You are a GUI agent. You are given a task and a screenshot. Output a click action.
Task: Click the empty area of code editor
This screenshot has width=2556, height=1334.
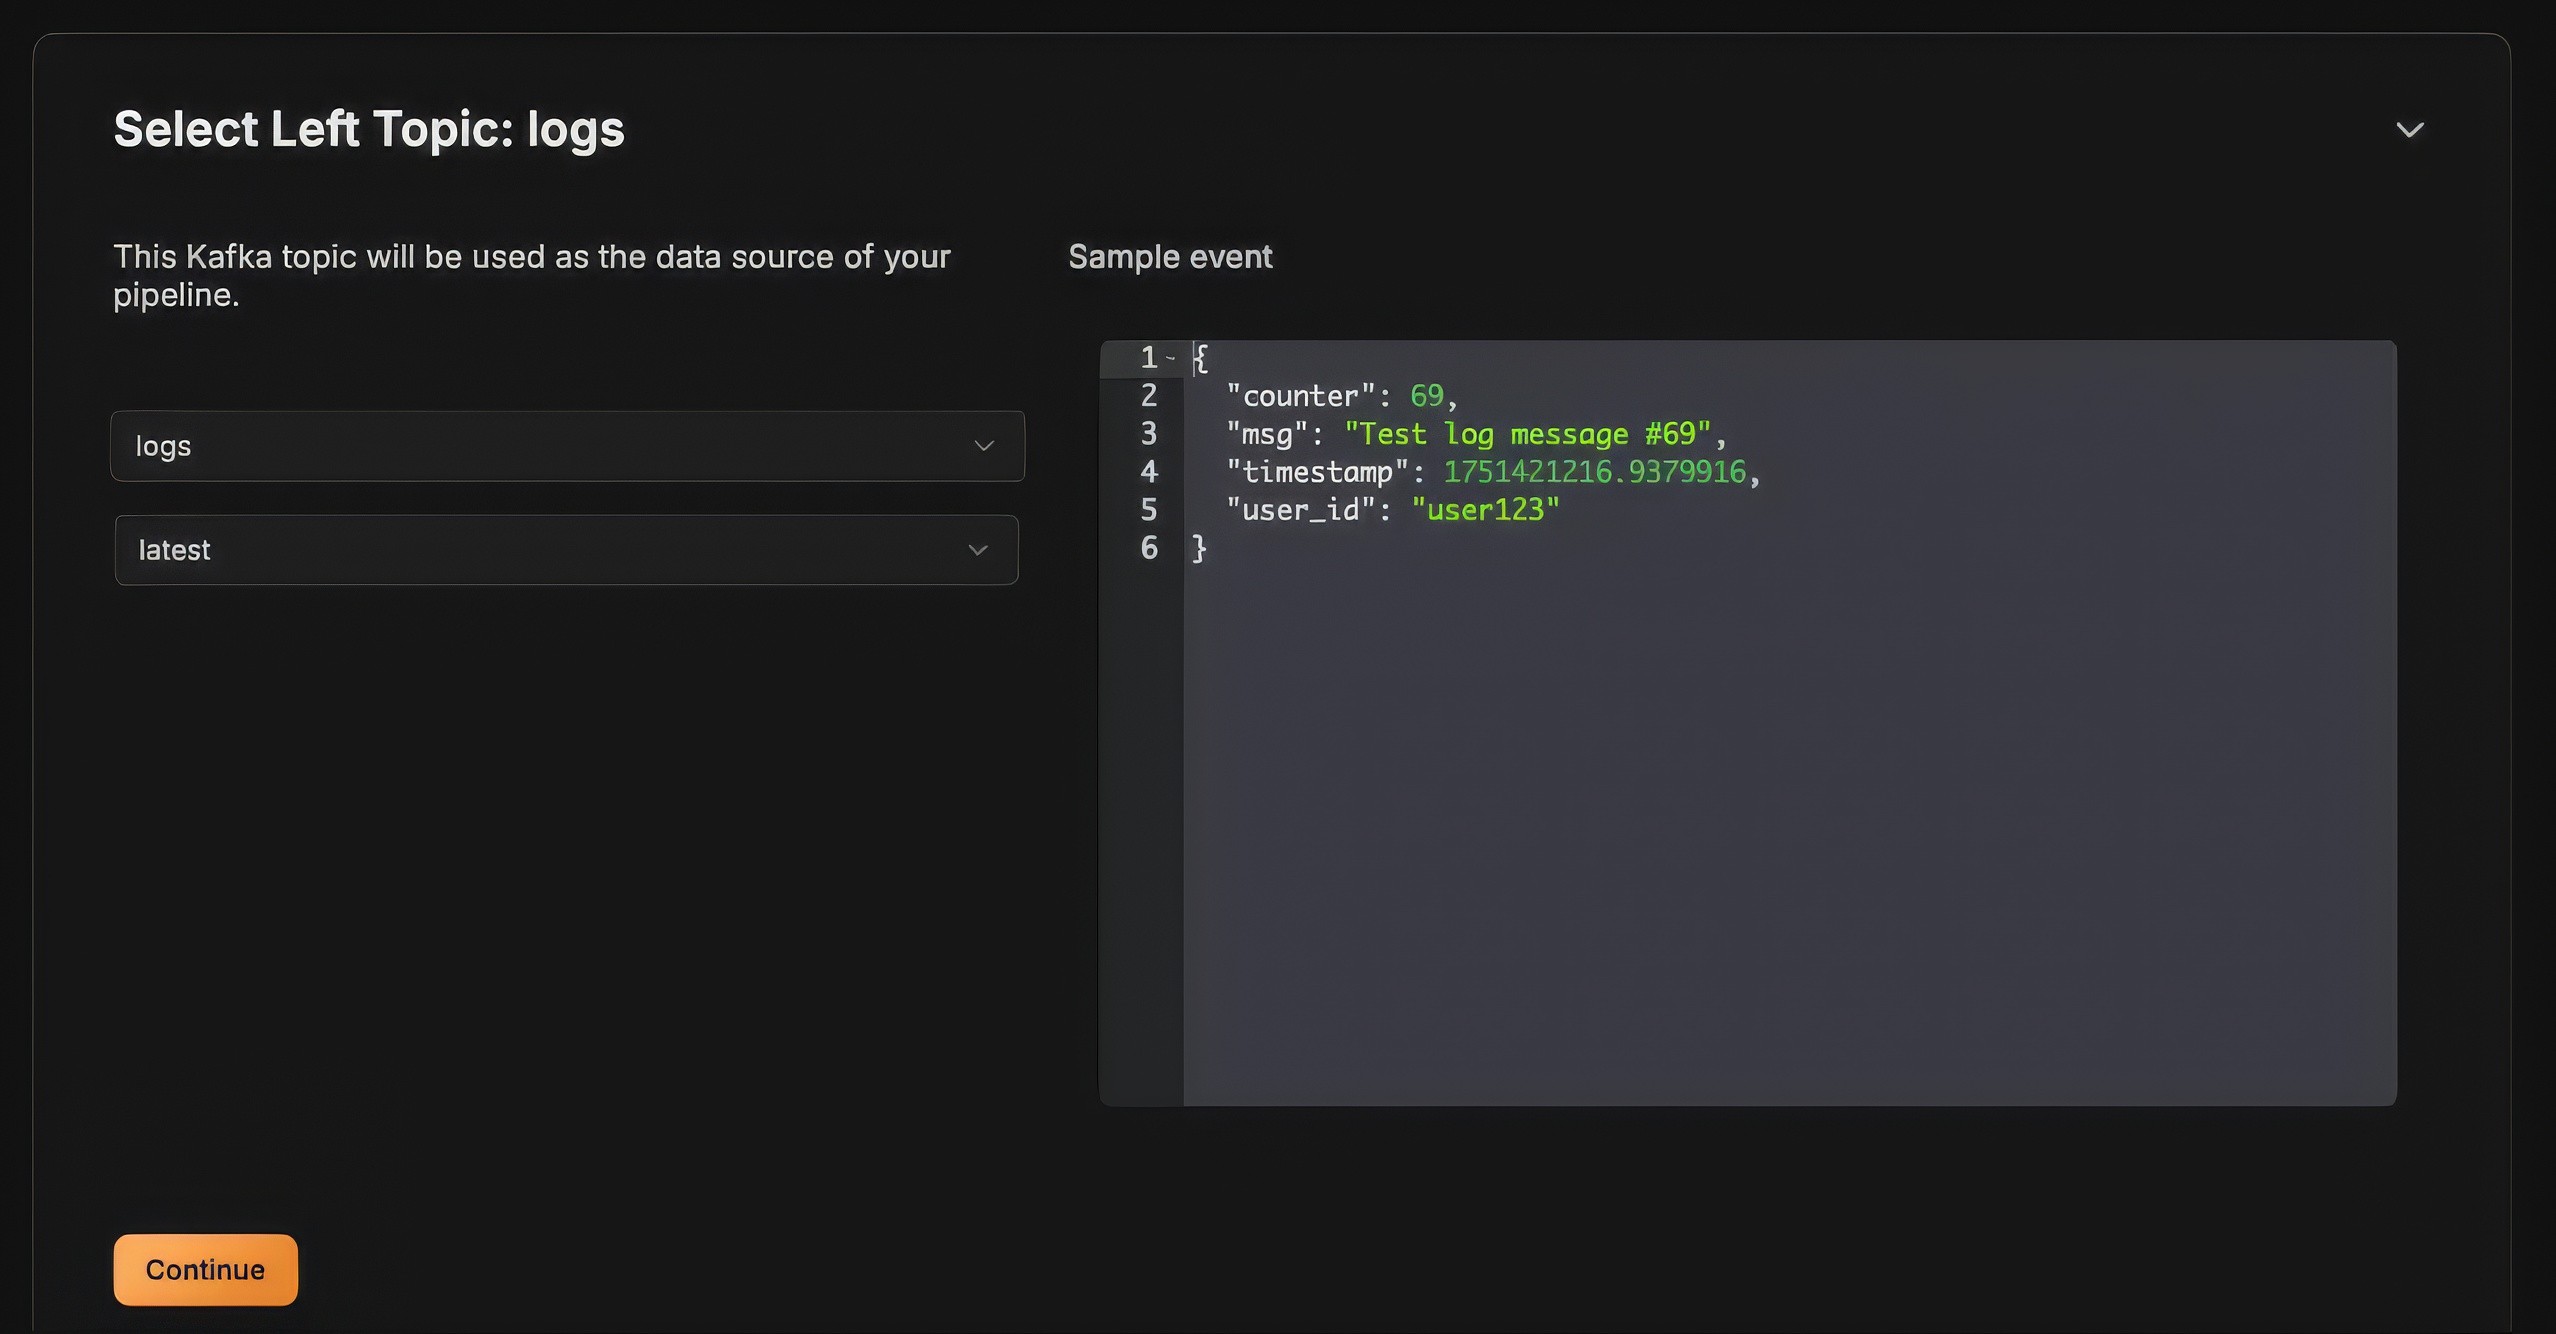[x=1788, y=820]
